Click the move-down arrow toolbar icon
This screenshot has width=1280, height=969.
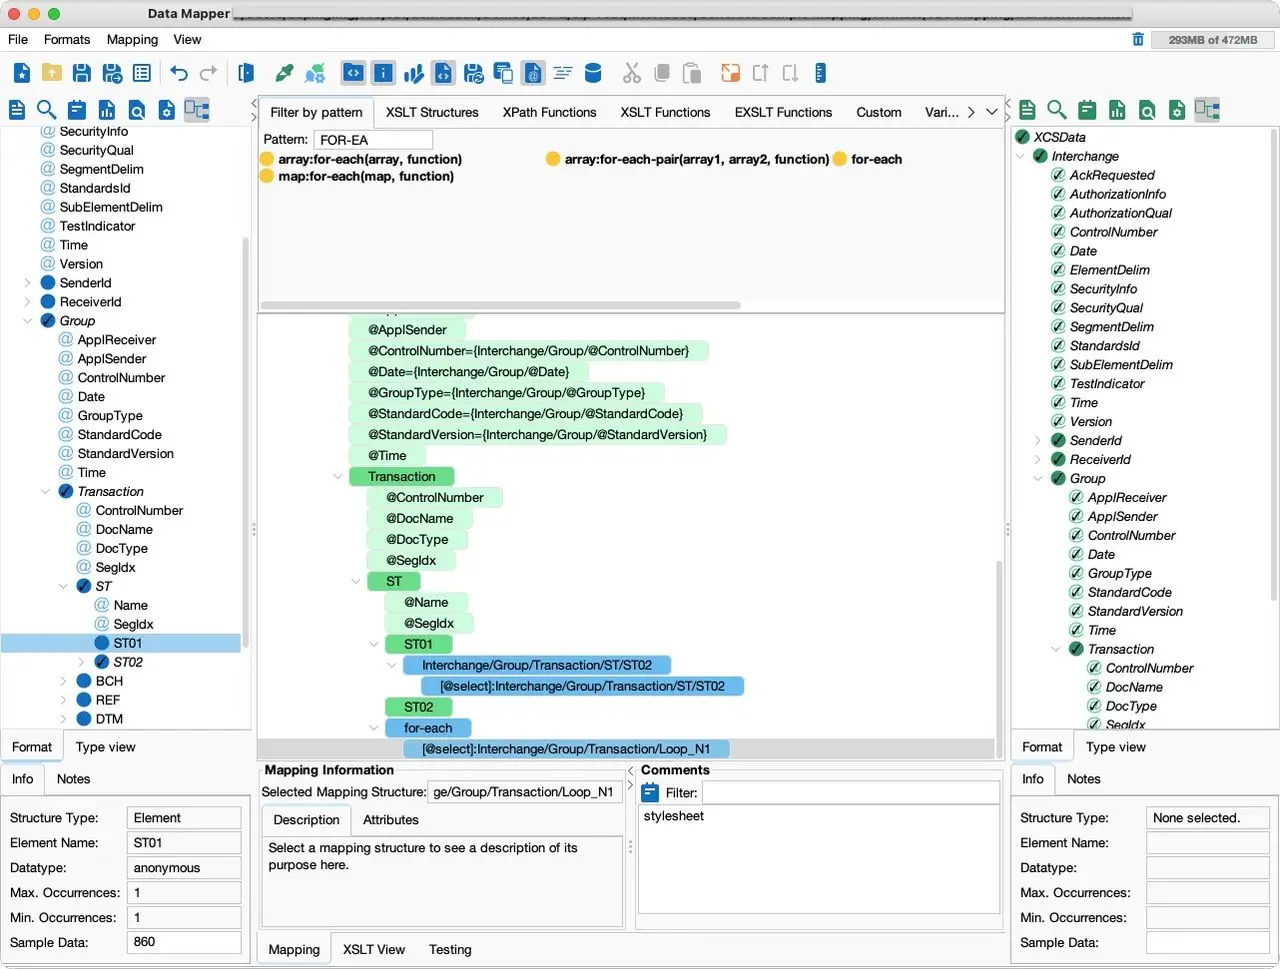click(x=790, y=73)
